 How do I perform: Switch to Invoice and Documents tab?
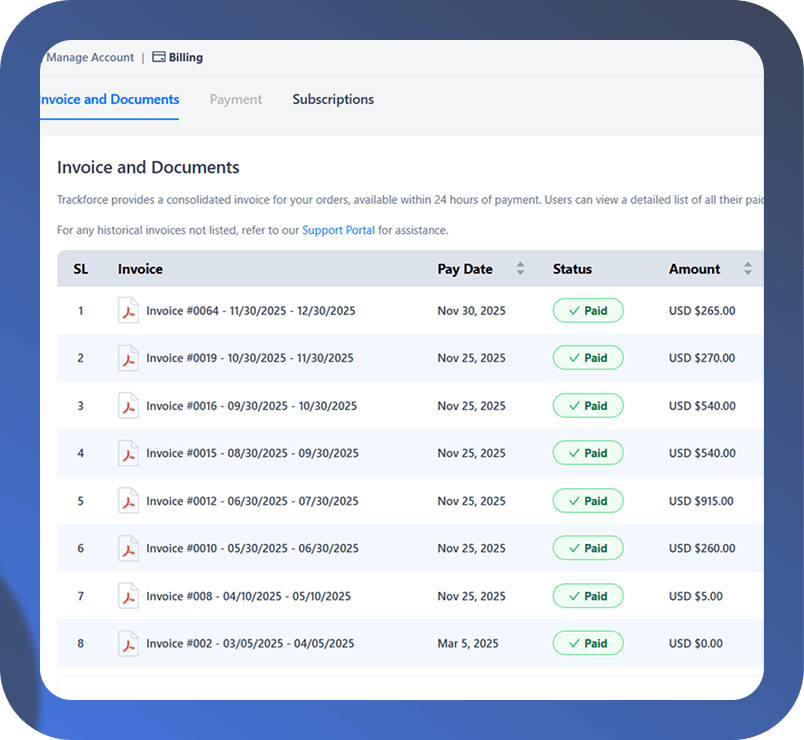110,99
